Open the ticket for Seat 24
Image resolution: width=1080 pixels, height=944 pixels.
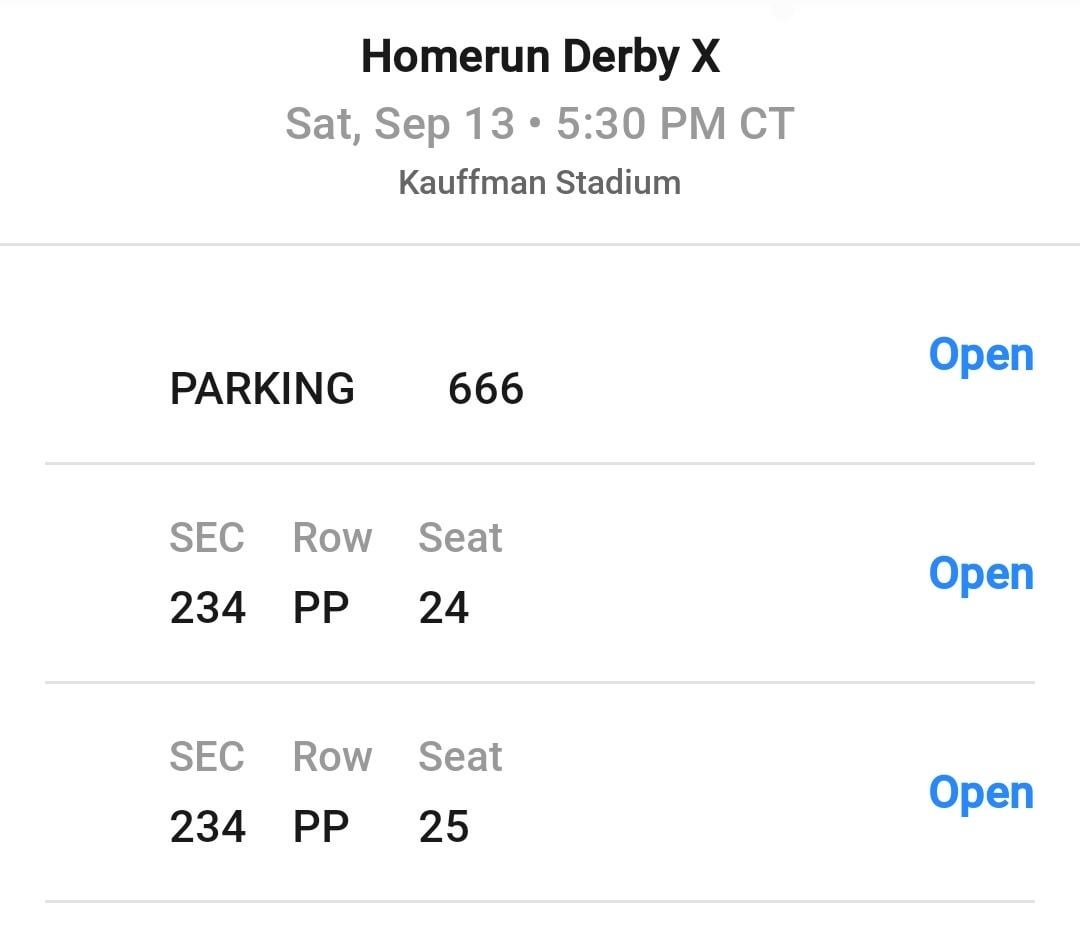click(981, 574)
